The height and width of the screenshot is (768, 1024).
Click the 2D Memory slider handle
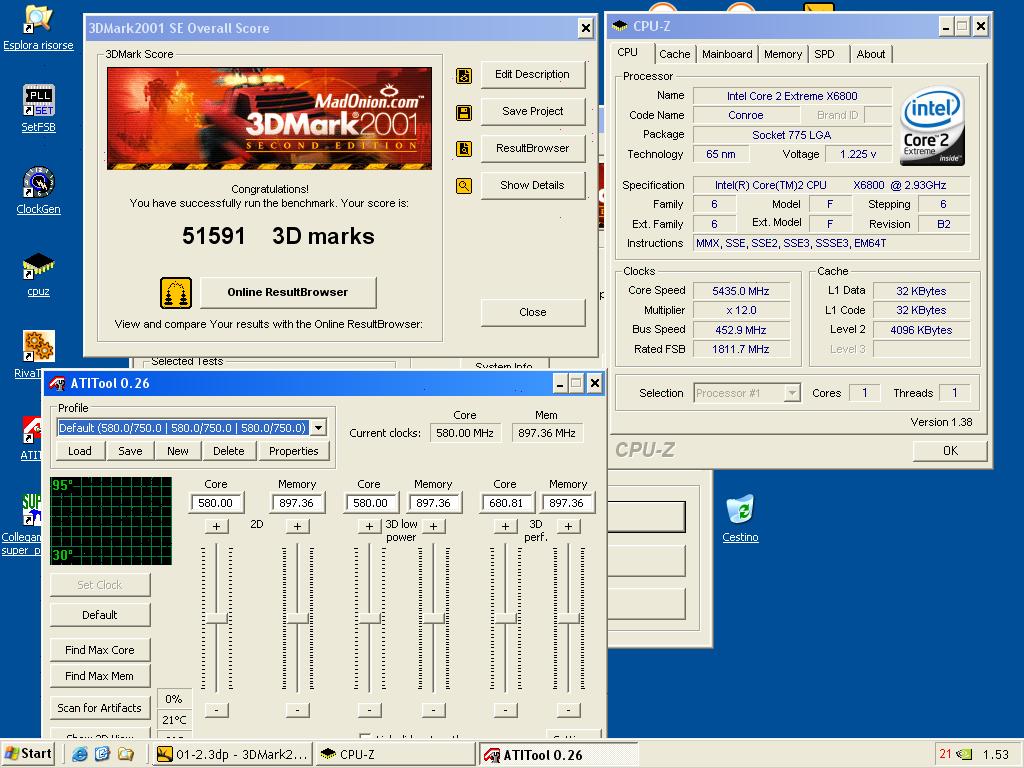click(298, 618)
